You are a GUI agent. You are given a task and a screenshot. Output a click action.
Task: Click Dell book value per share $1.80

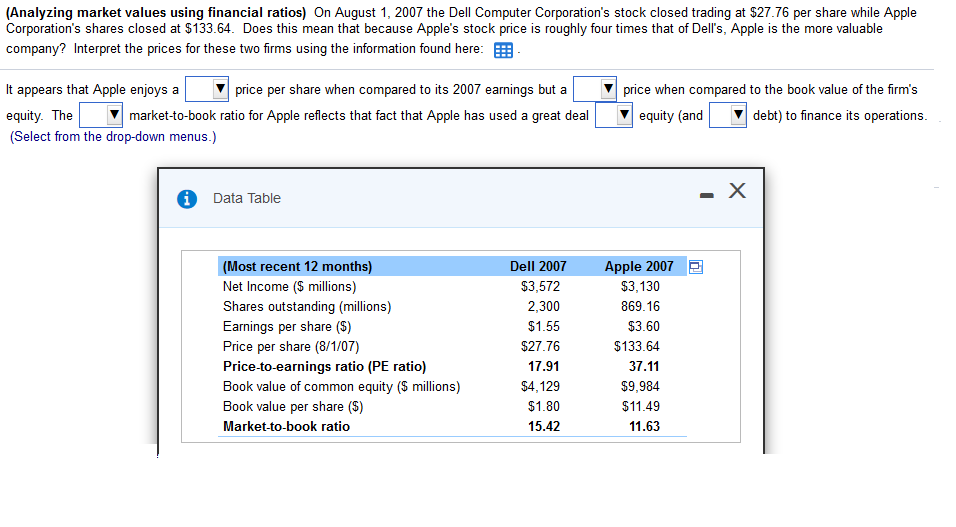click(544, 406)
